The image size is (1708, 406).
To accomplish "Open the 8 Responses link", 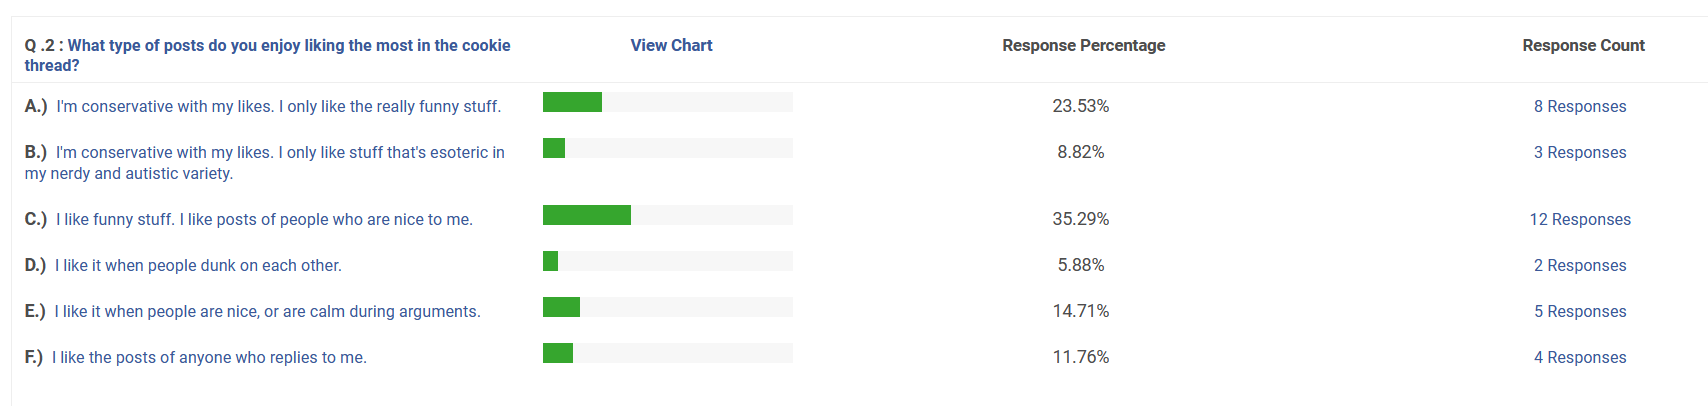I will pos(1580,106).
